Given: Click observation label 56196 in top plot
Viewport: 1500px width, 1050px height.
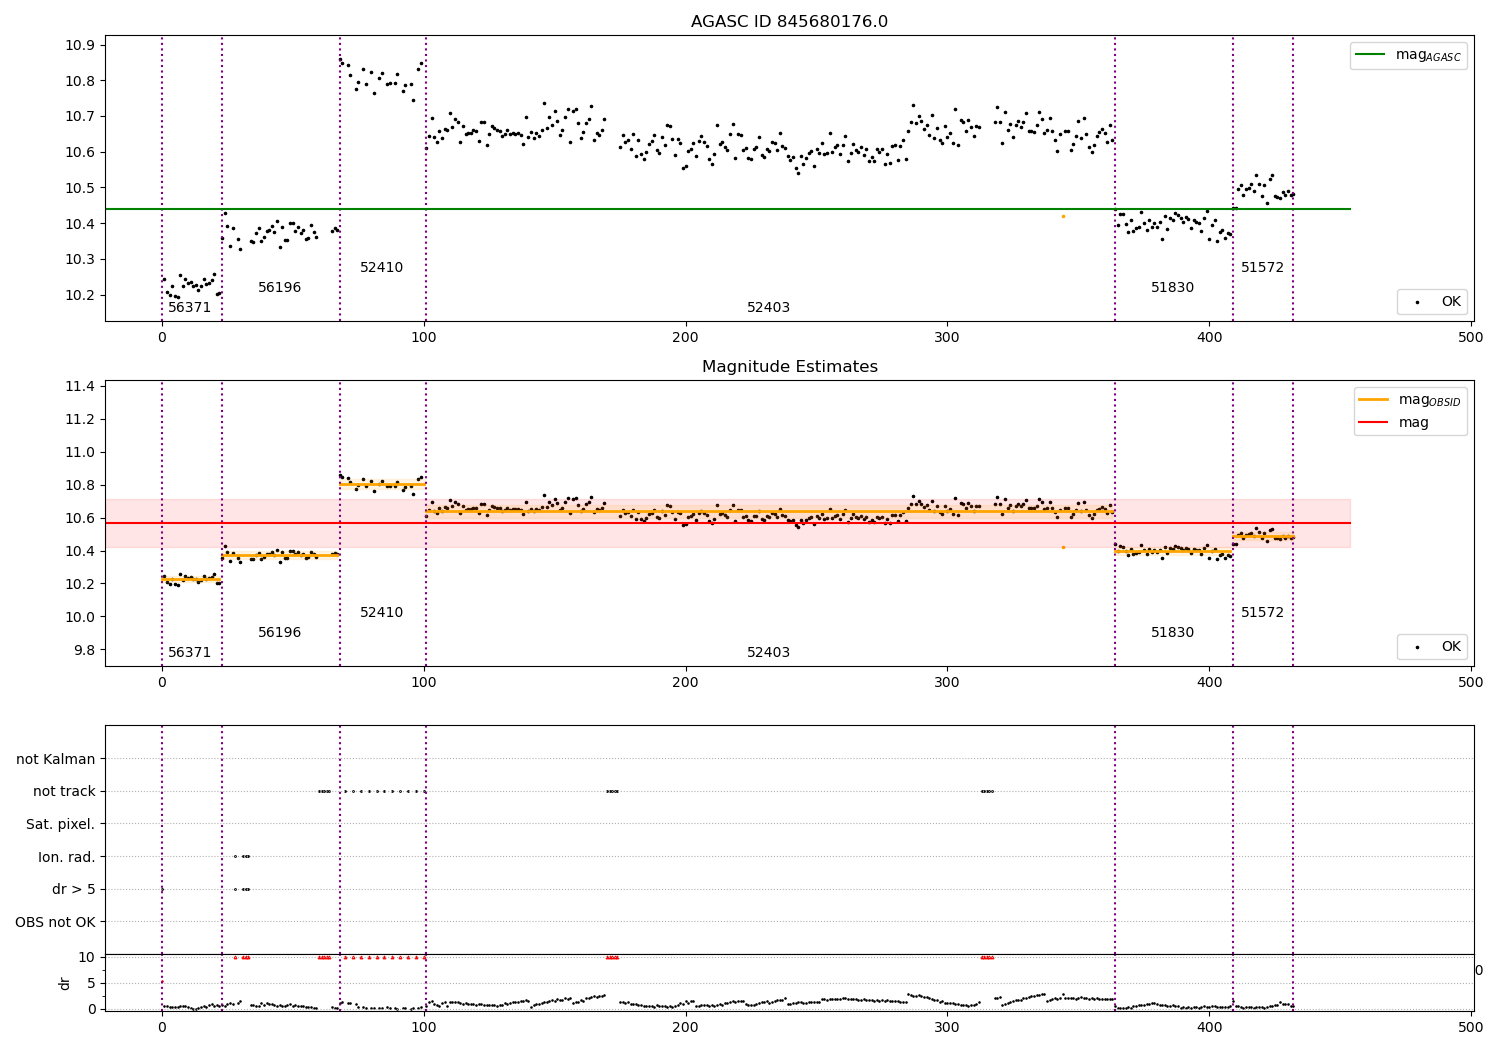Looking at the screenshot, I should click(x=279, y=288).
